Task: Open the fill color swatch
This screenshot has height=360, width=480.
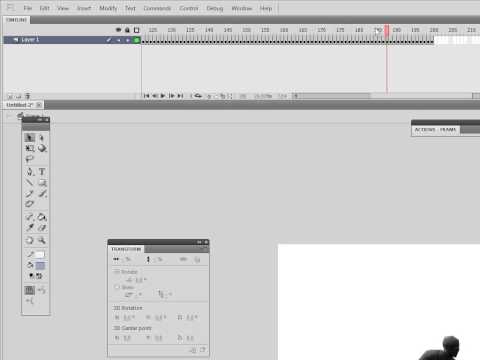Action: click(40, 266)
